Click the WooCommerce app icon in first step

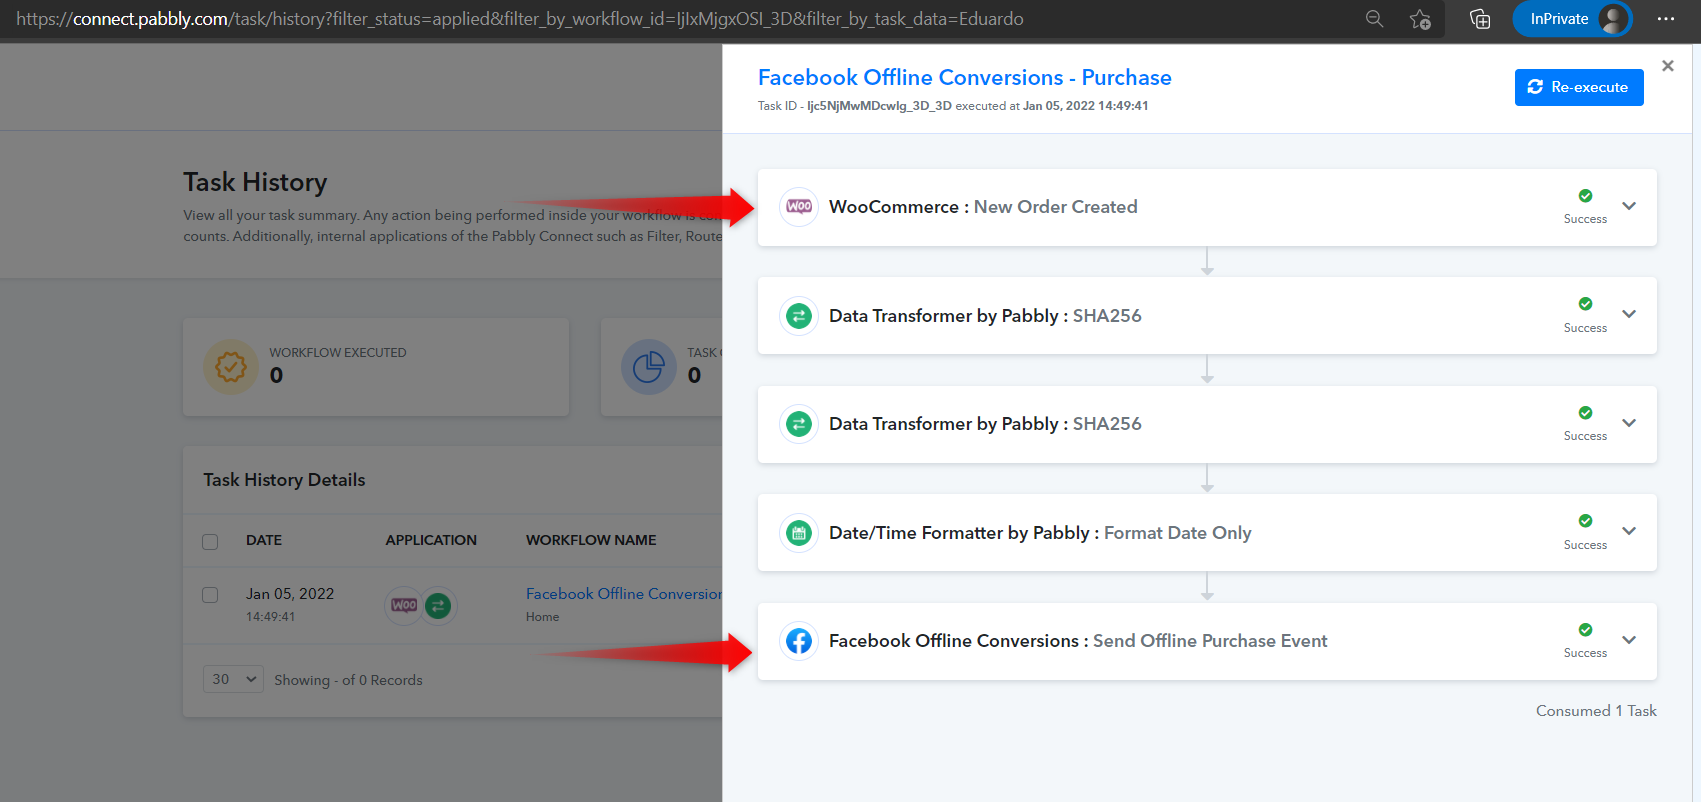tap(799, 207)
